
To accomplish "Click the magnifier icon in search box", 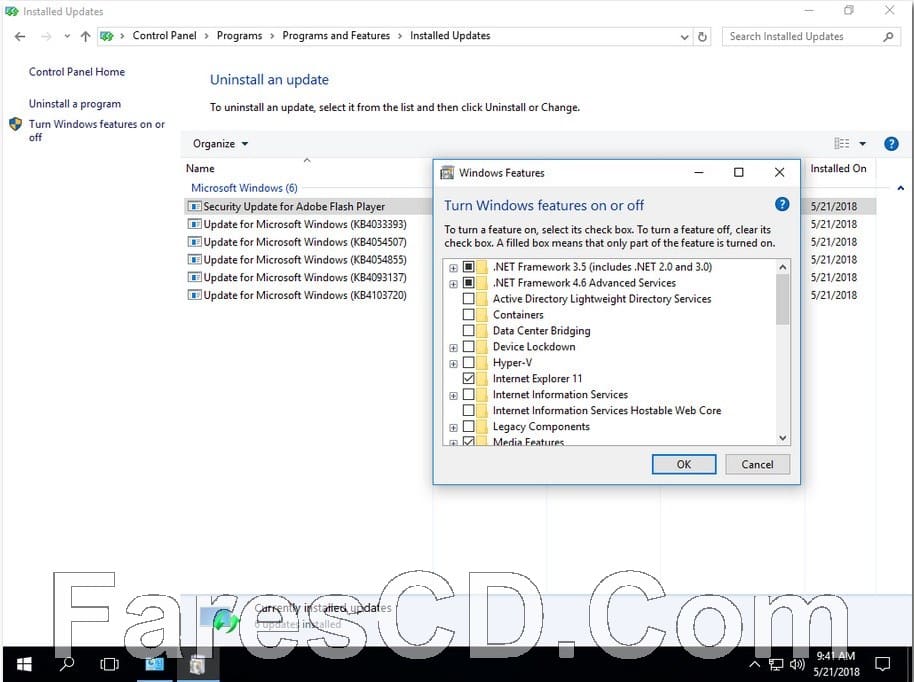I will [888, 37].
